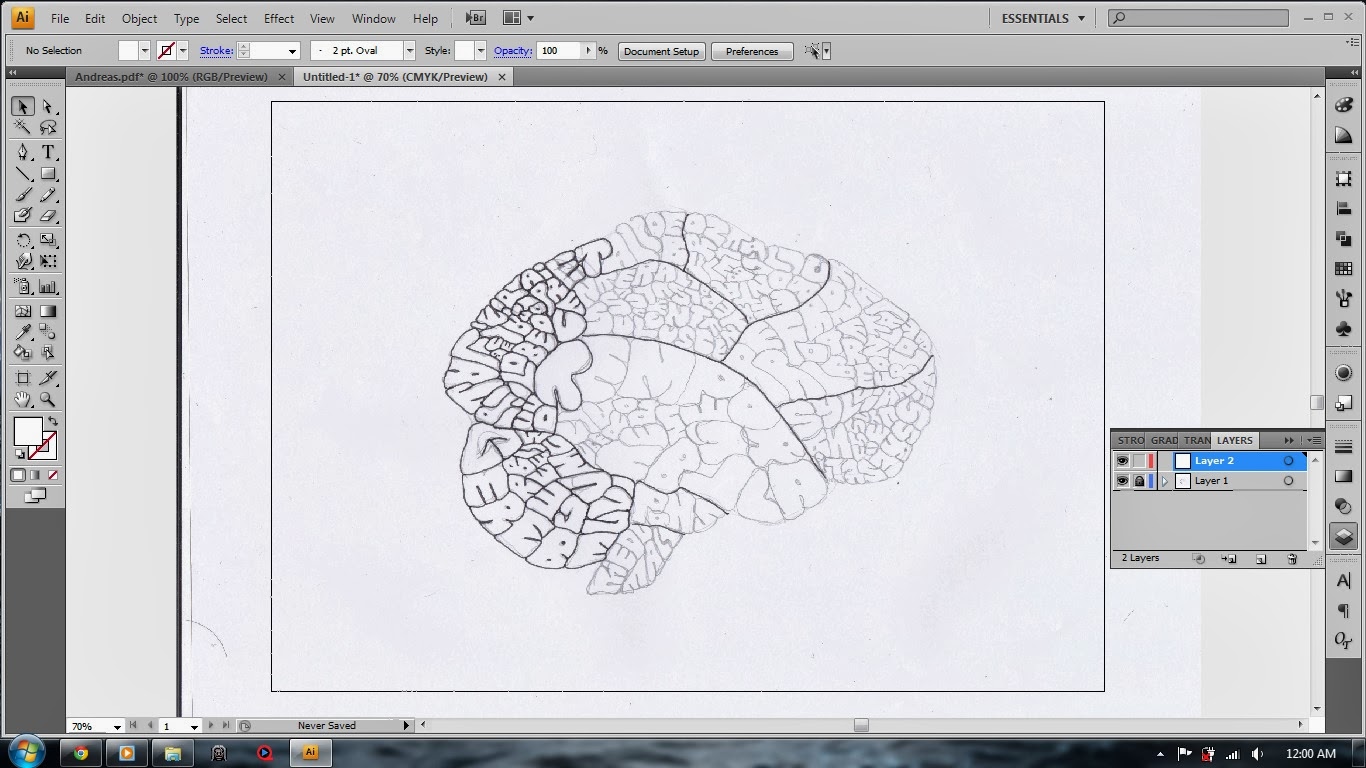The width and height of the screenshot is (1366, 768).
Task: Click the Fill color swatch in toolbox
Action: coord(27,431)
